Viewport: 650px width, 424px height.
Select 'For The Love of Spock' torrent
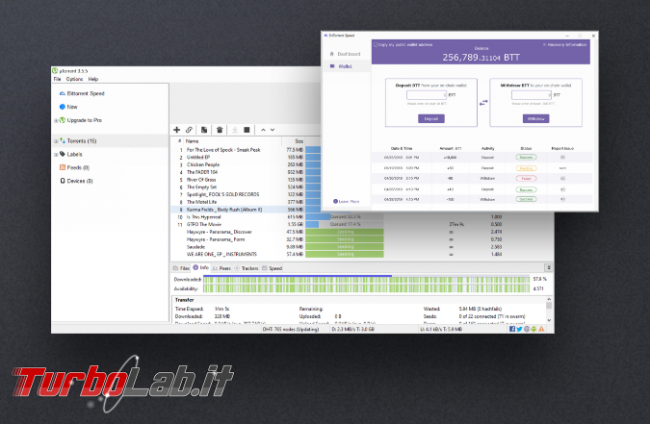point(247,150)
